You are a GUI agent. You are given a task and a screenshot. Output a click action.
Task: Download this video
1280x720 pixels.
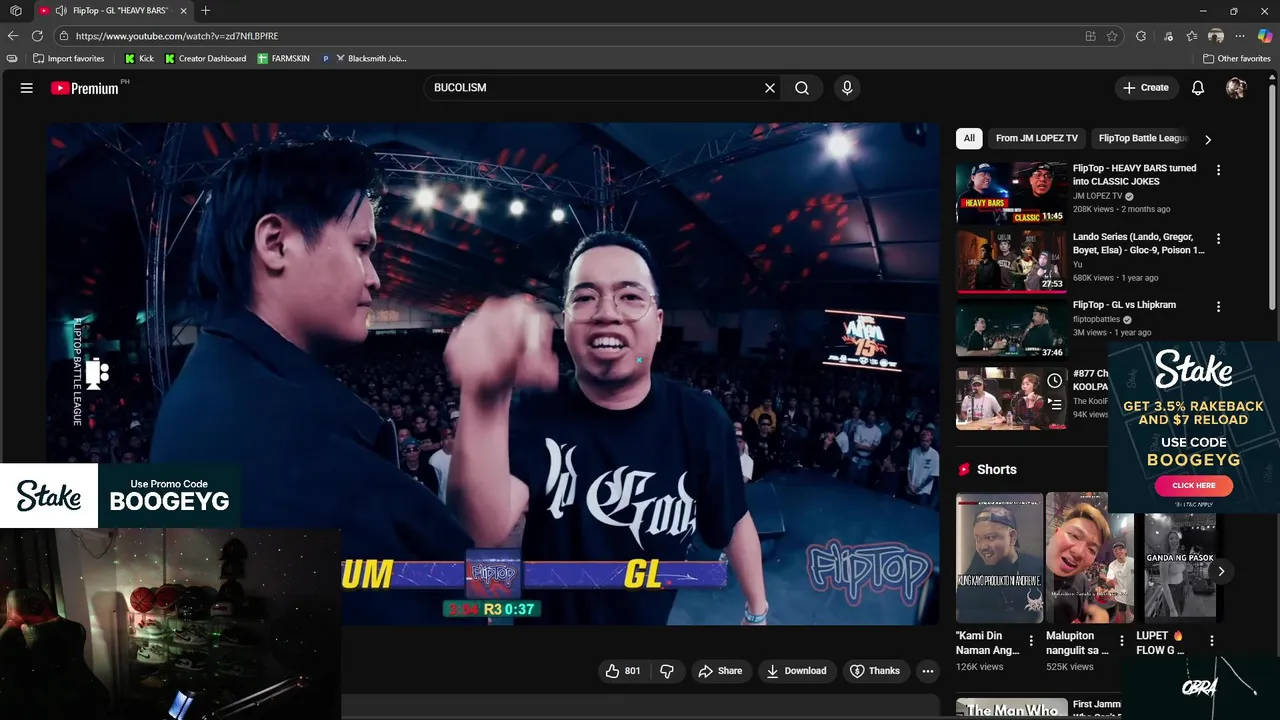[x=796, y=671]
